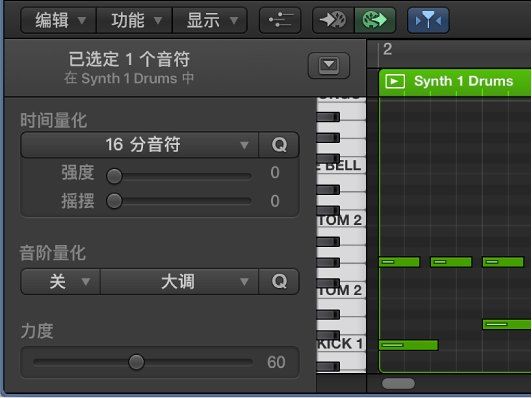Click the velocity value 60
The image size is (532, 398).
tap(276, 362)
